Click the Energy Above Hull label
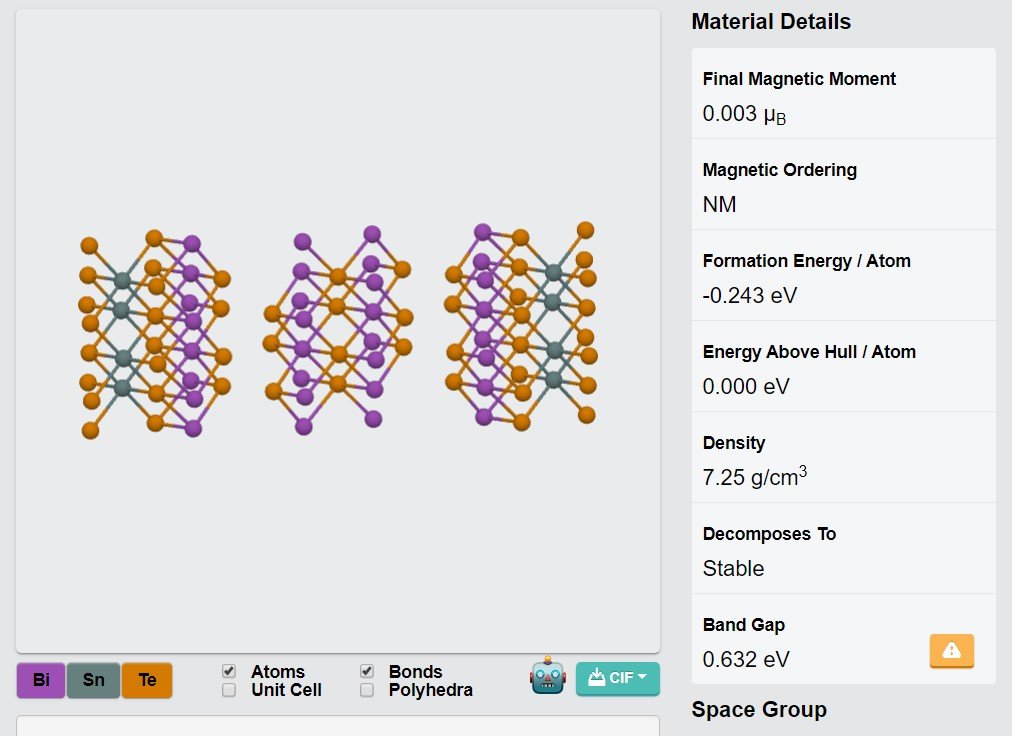Screen dimensions: 1012x736 pyautogui.click(x=809, y=352)
